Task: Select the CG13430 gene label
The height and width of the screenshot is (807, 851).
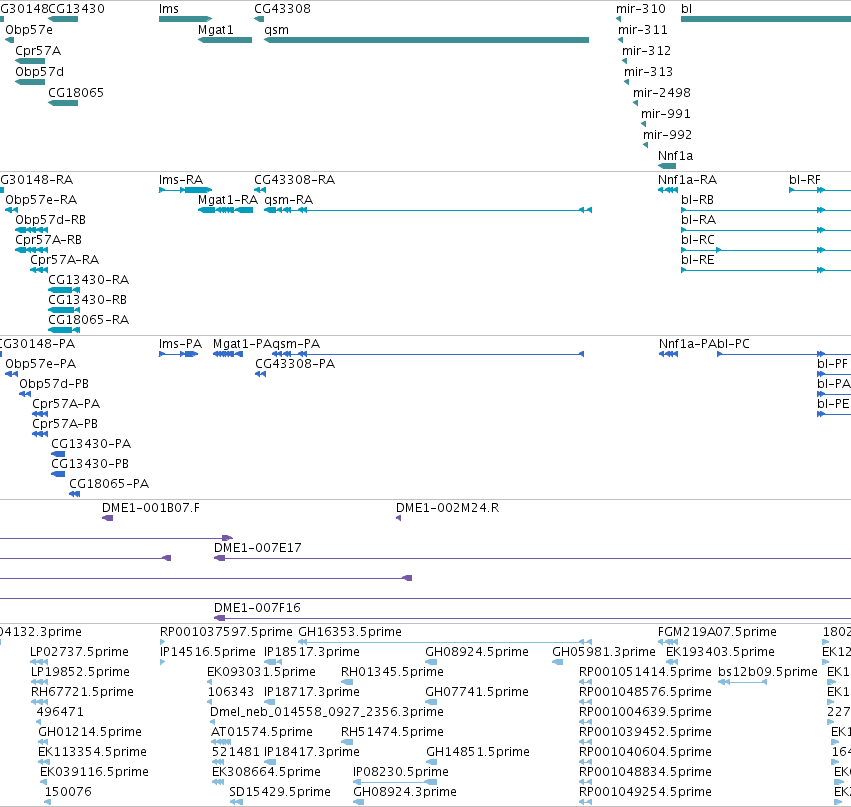Action: 77,9
